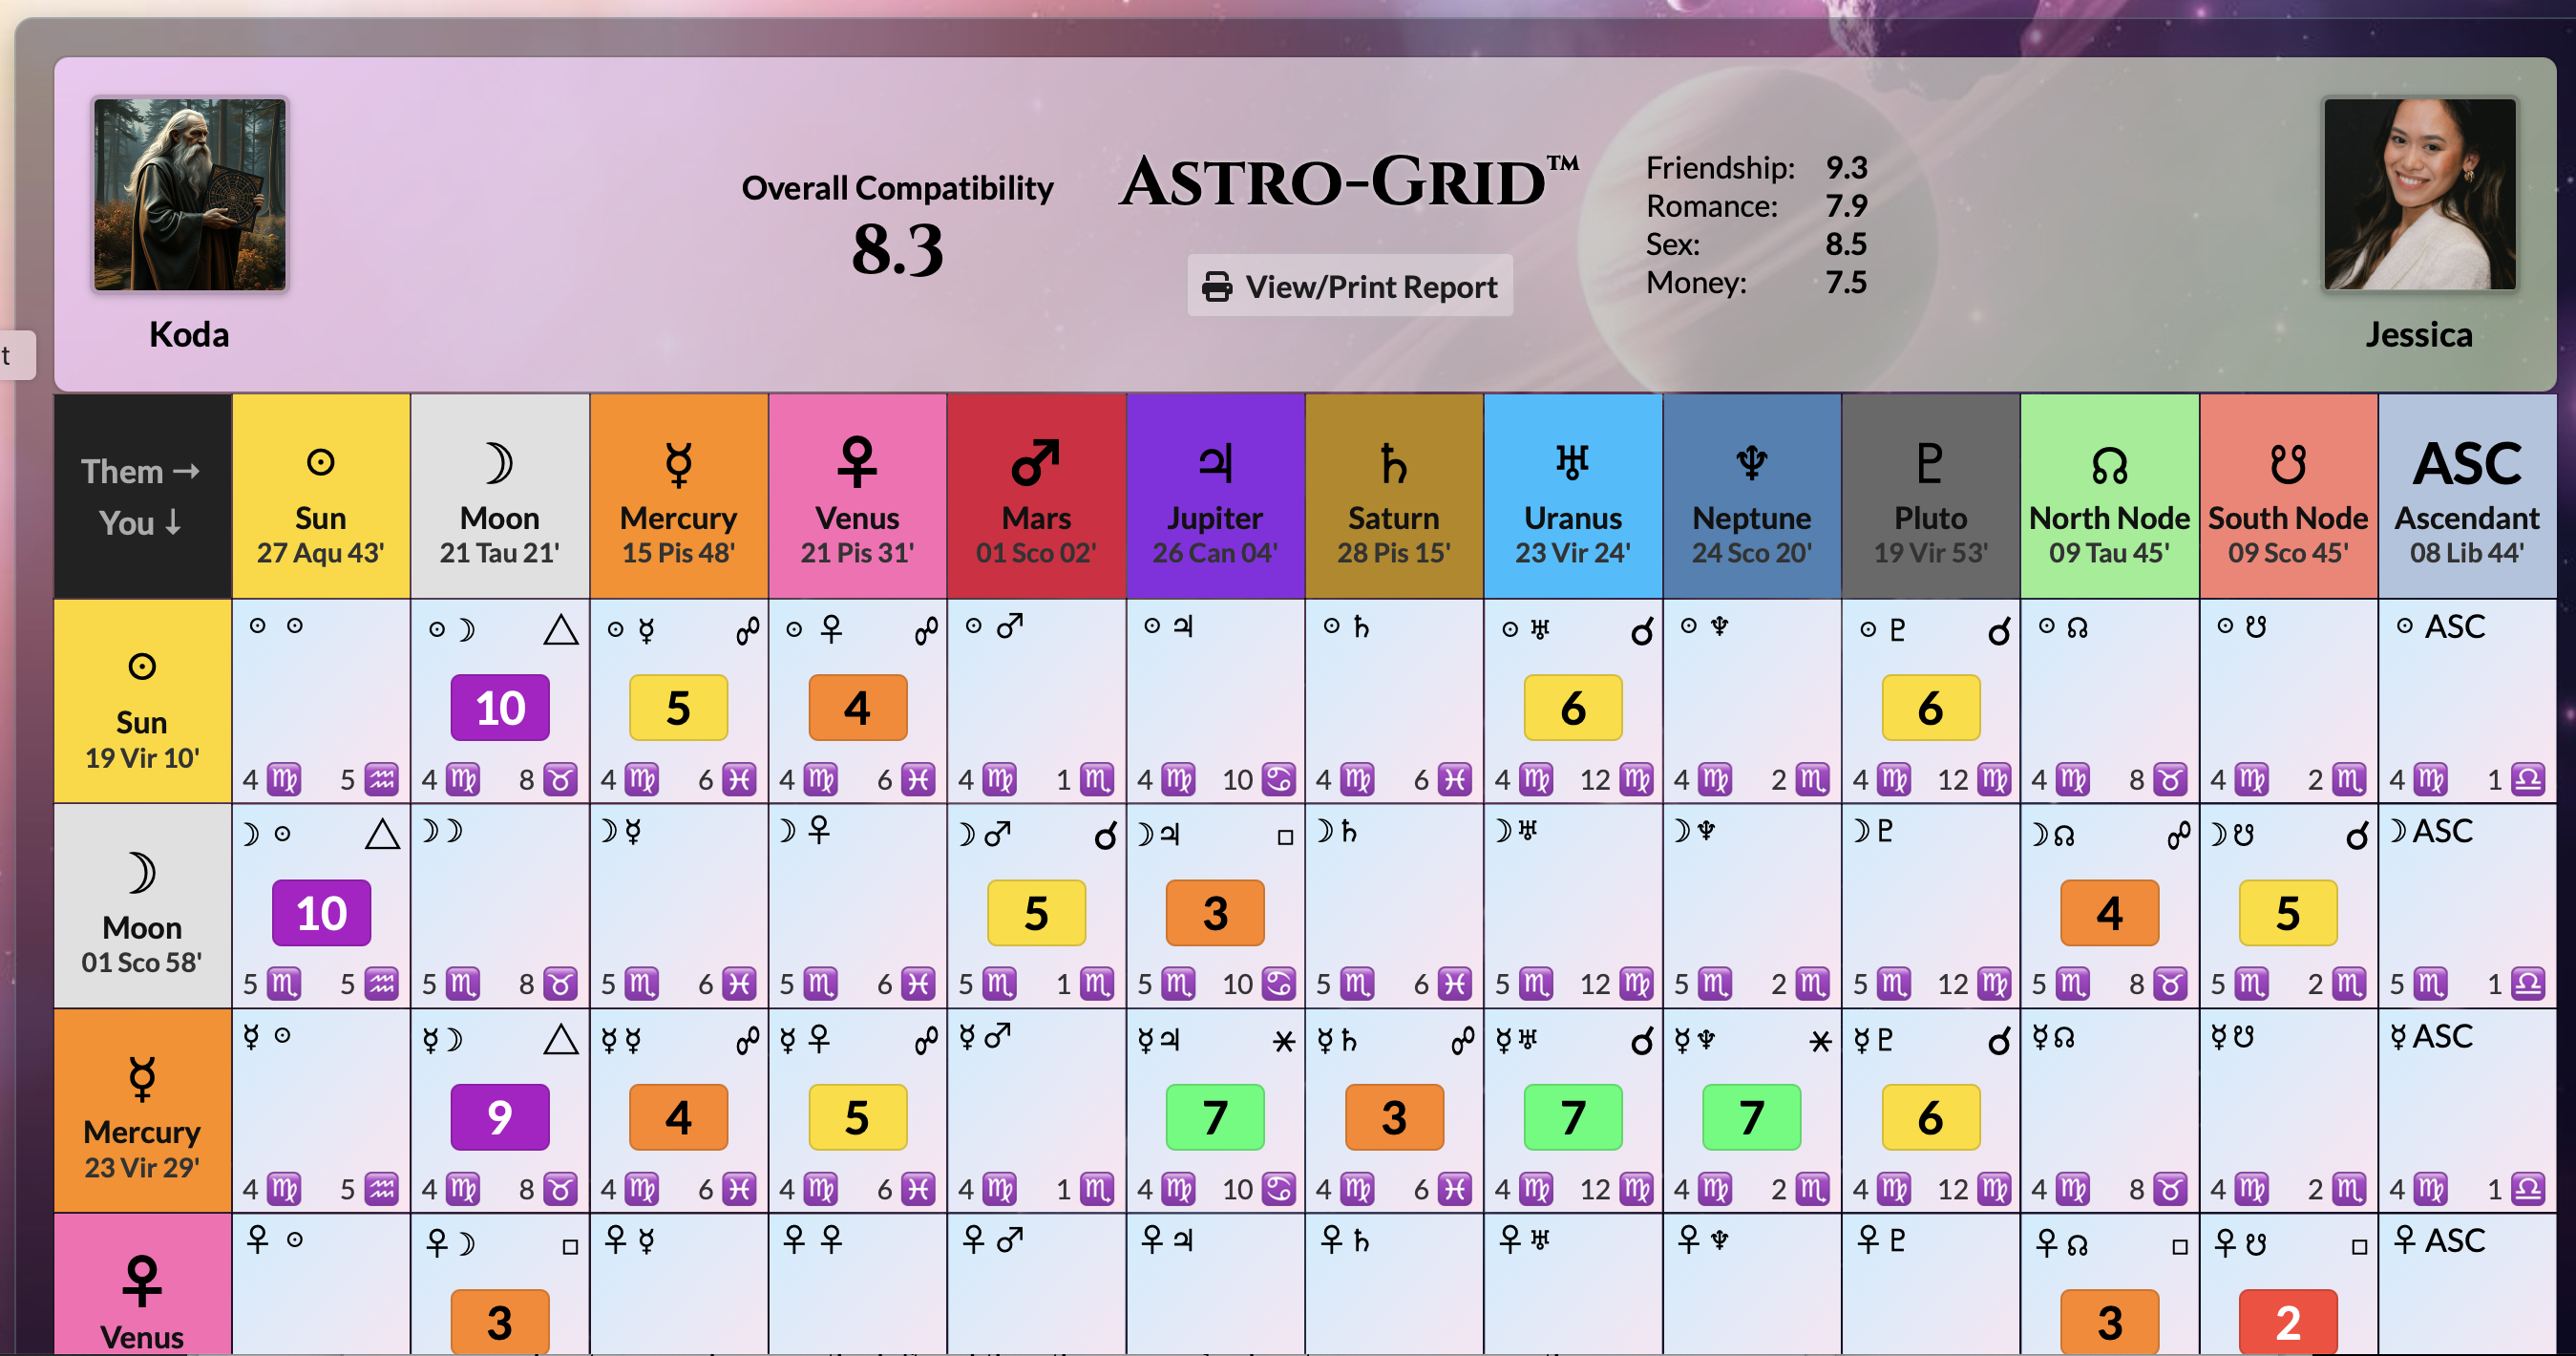Open Mercury–Moon score 9 badge
Image resolution: width=2576 pixels, height=1356 pixels.
point(500,1117)
